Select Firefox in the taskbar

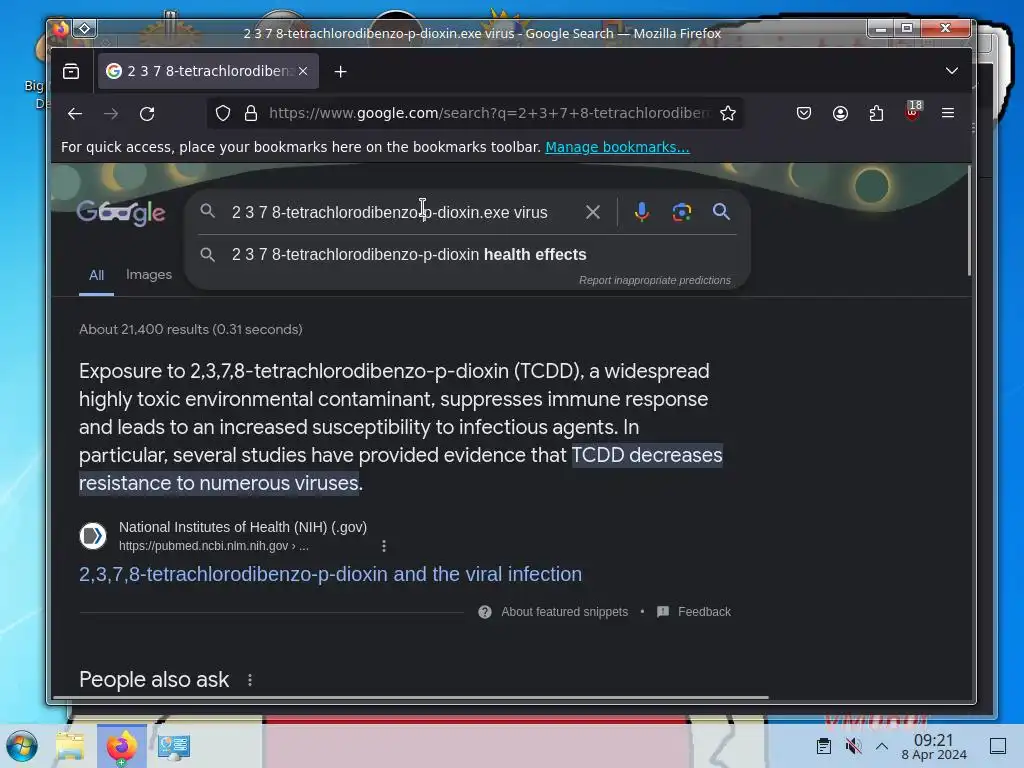coord(121,746)
